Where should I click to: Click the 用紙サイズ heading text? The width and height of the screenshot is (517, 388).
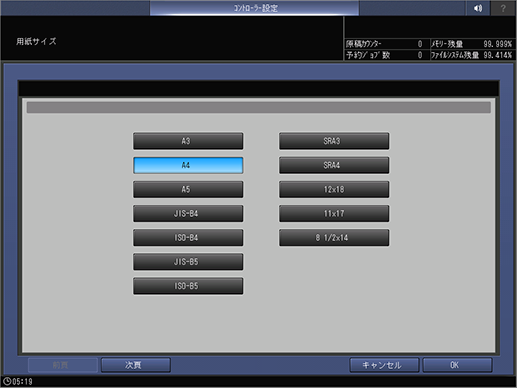coord(36,41)
